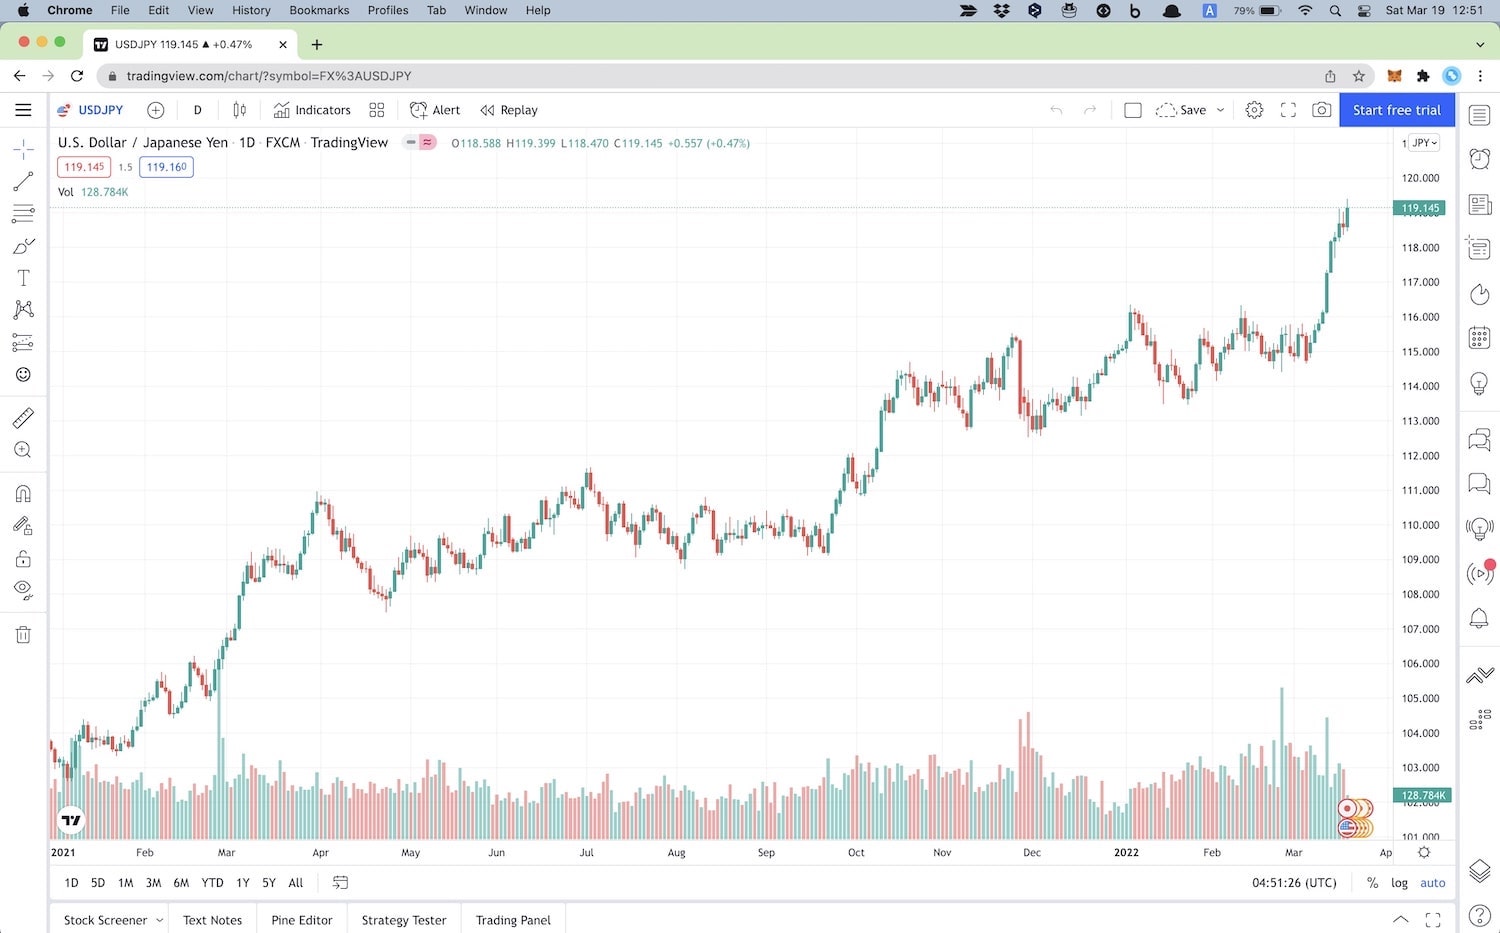1500x933 pixels.
Task: Toggle auto scale
Action: [x=1433, y=883]
